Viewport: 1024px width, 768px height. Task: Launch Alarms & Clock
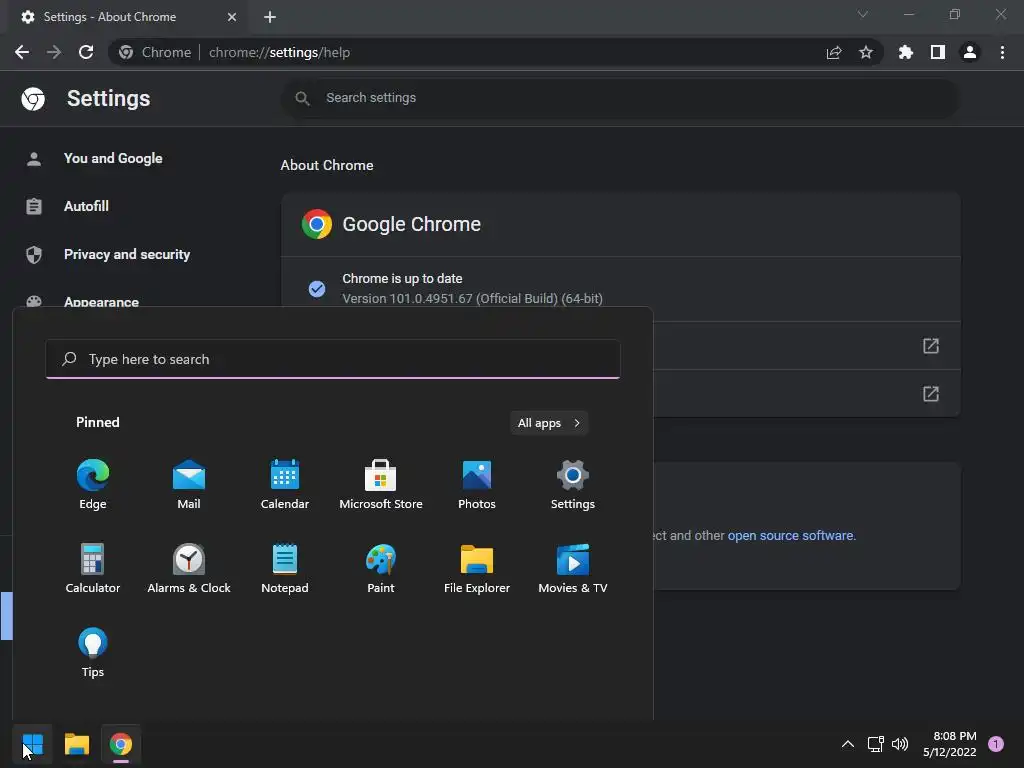tap(189, 568)
